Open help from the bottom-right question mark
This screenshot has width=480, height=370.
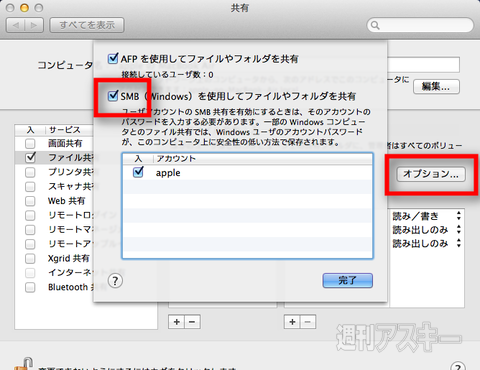(458, 367)
